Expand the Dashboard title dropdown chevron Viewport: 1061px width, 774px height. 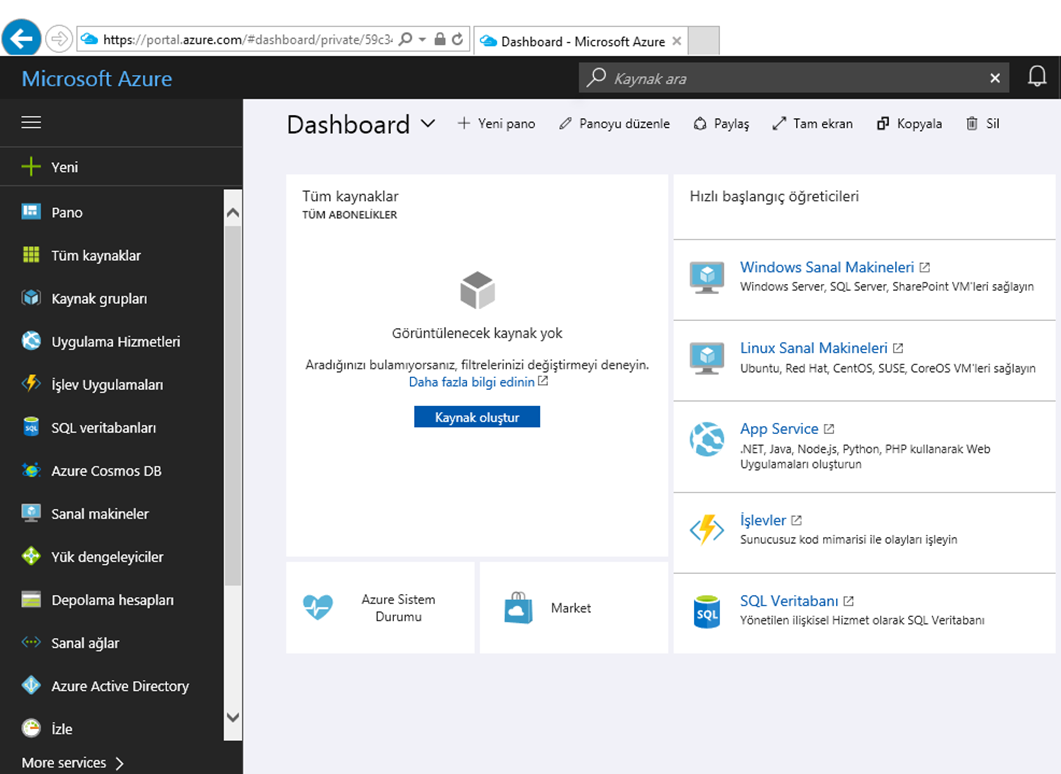click(428, 124)
